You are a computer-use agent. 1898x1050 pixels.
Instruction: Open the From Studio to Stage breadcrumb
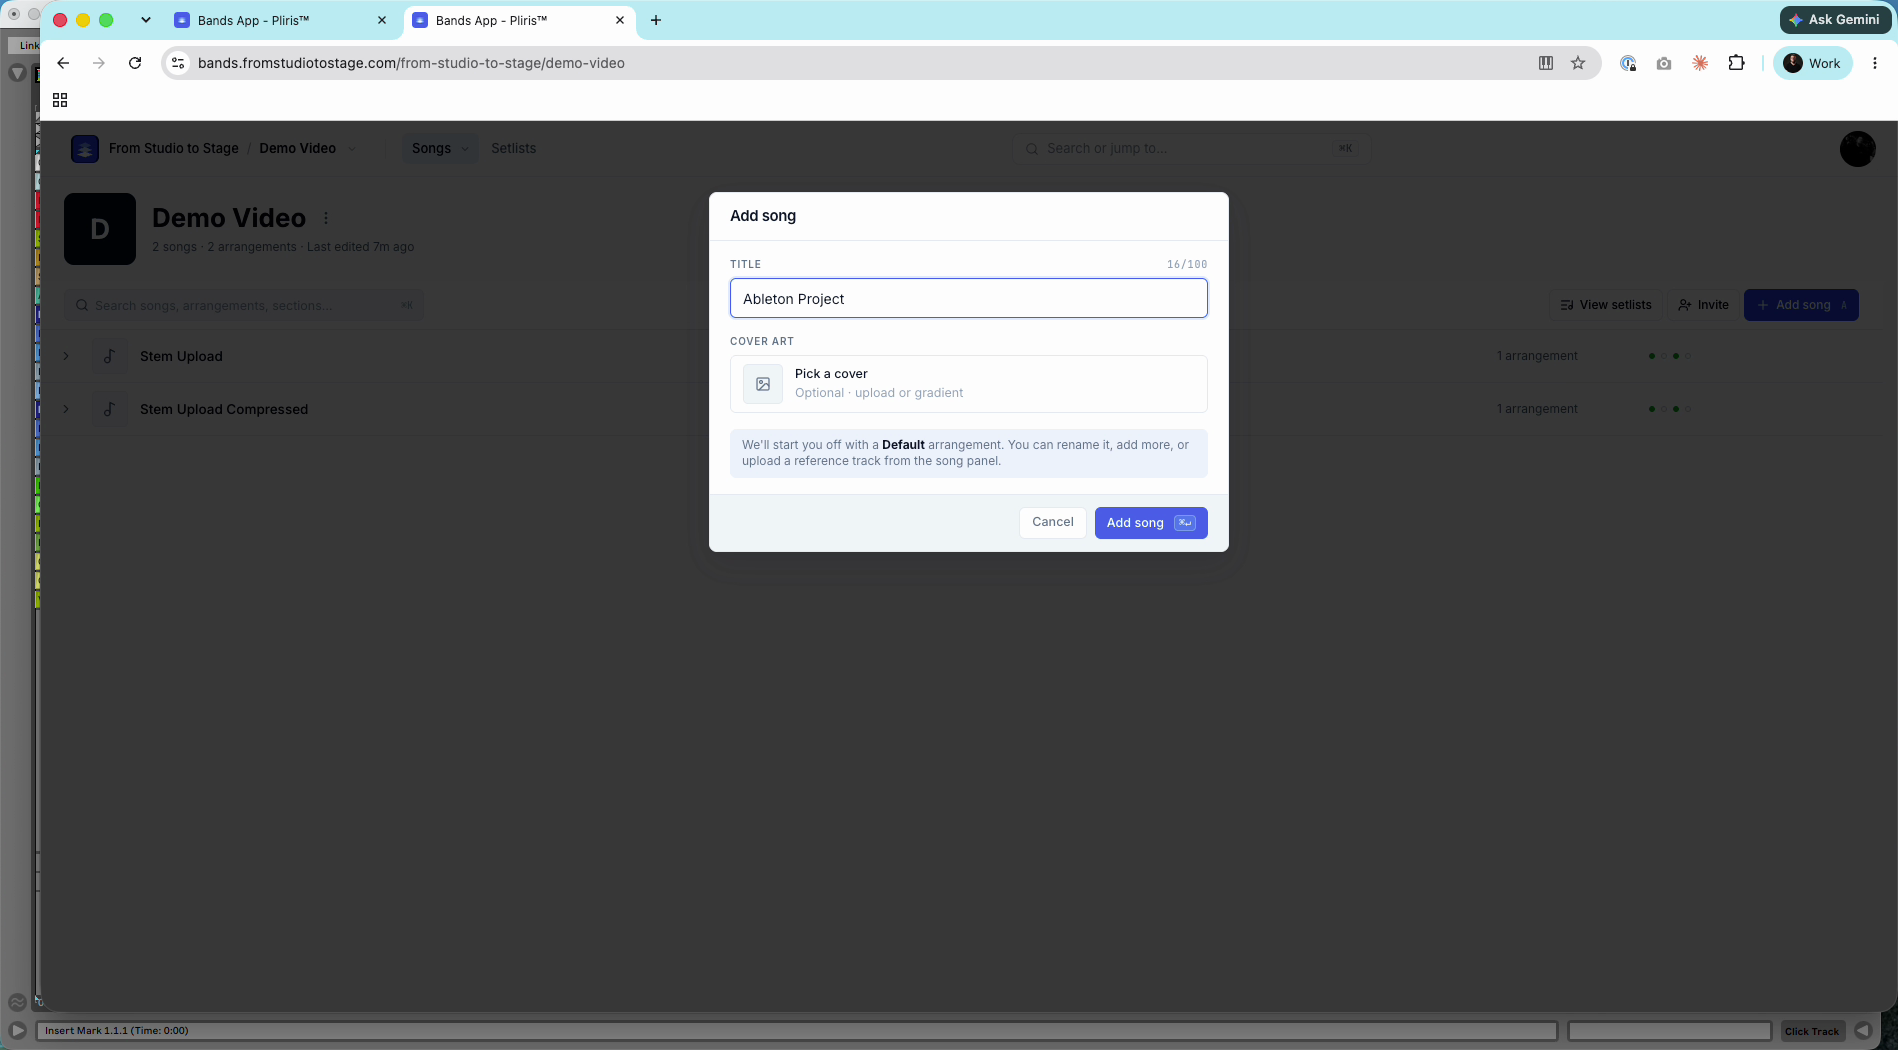coord(173,148)
